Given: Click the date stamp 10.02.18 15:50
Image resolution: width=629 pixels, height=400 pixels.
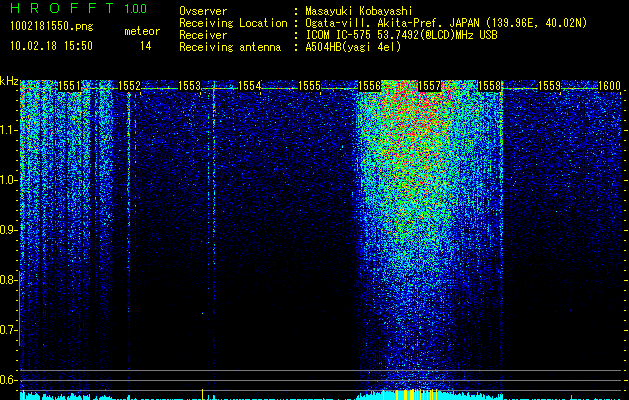Looking at the screenshot, I should 51,46.
